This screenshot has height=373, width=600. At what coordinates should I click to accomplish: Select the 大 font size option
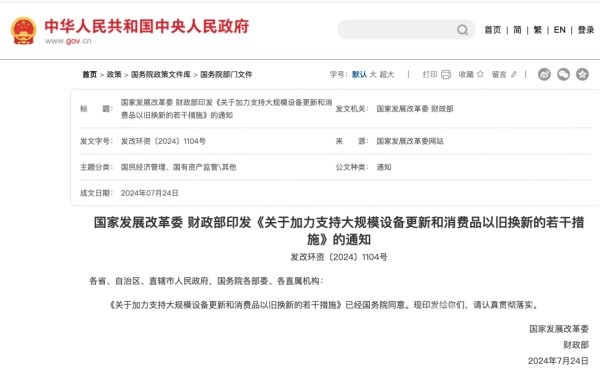pyautogui.click(x=373, y=74)
